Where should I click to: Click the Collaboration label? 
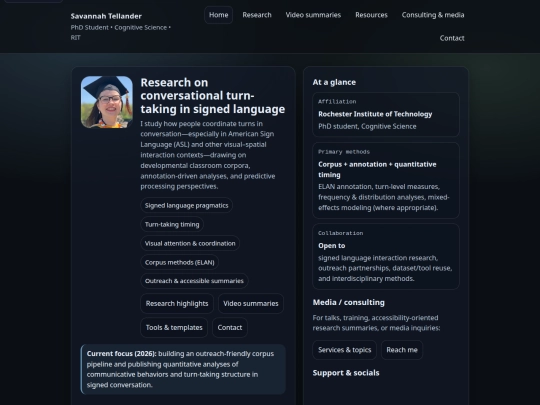(340, 233)
